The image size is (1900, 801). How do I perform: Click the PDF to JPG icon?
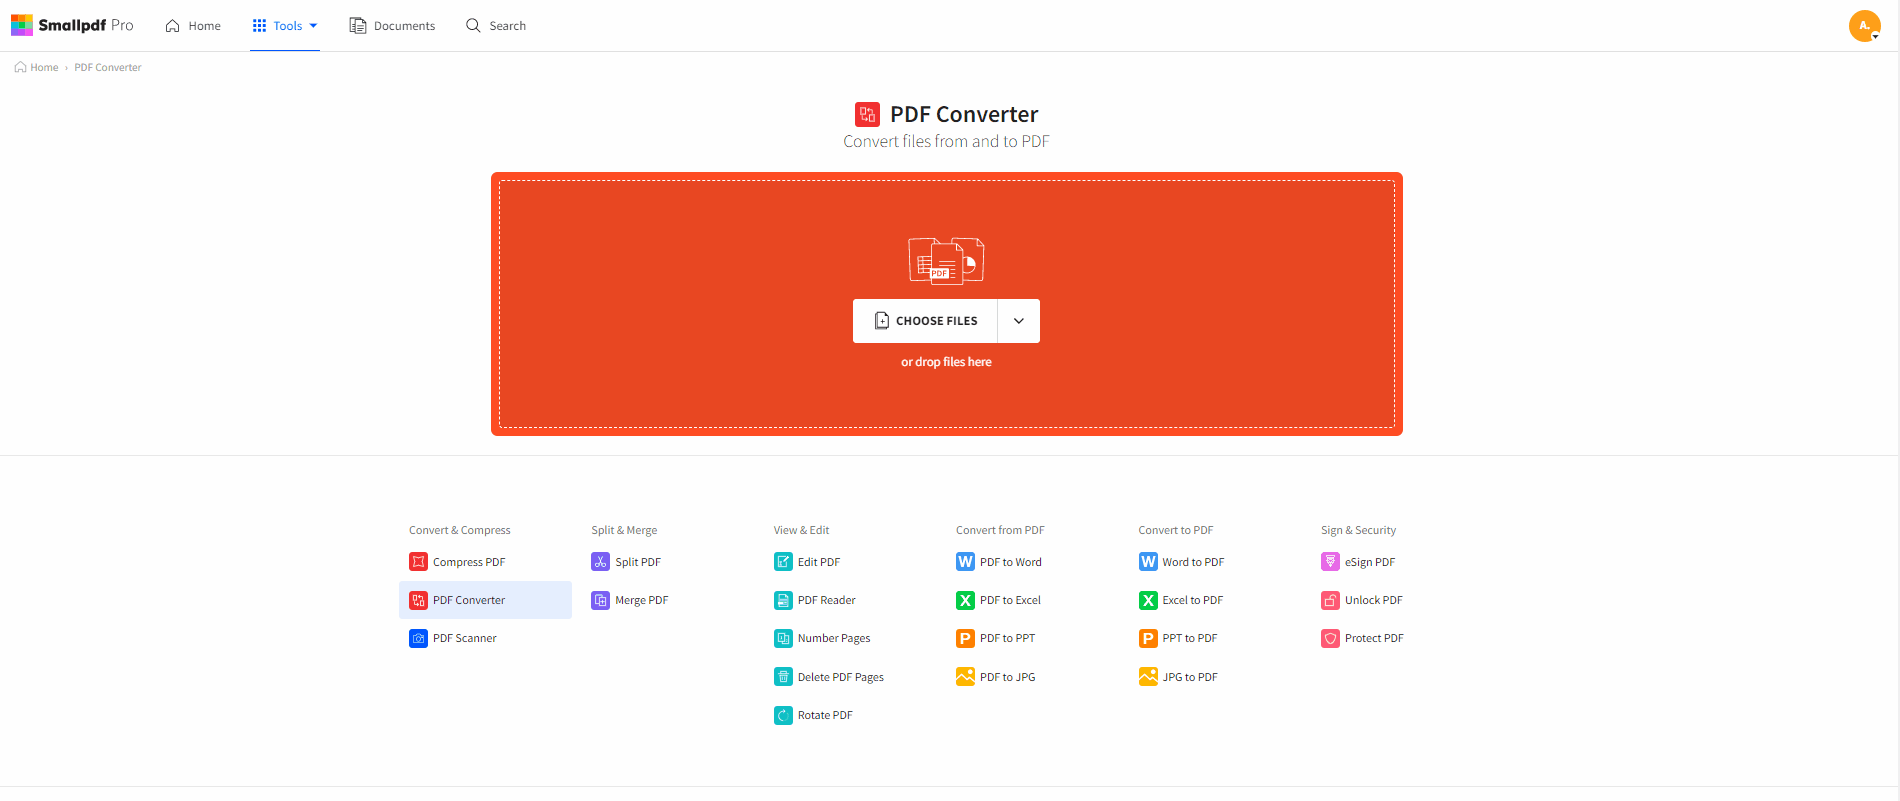pos(965,677)
